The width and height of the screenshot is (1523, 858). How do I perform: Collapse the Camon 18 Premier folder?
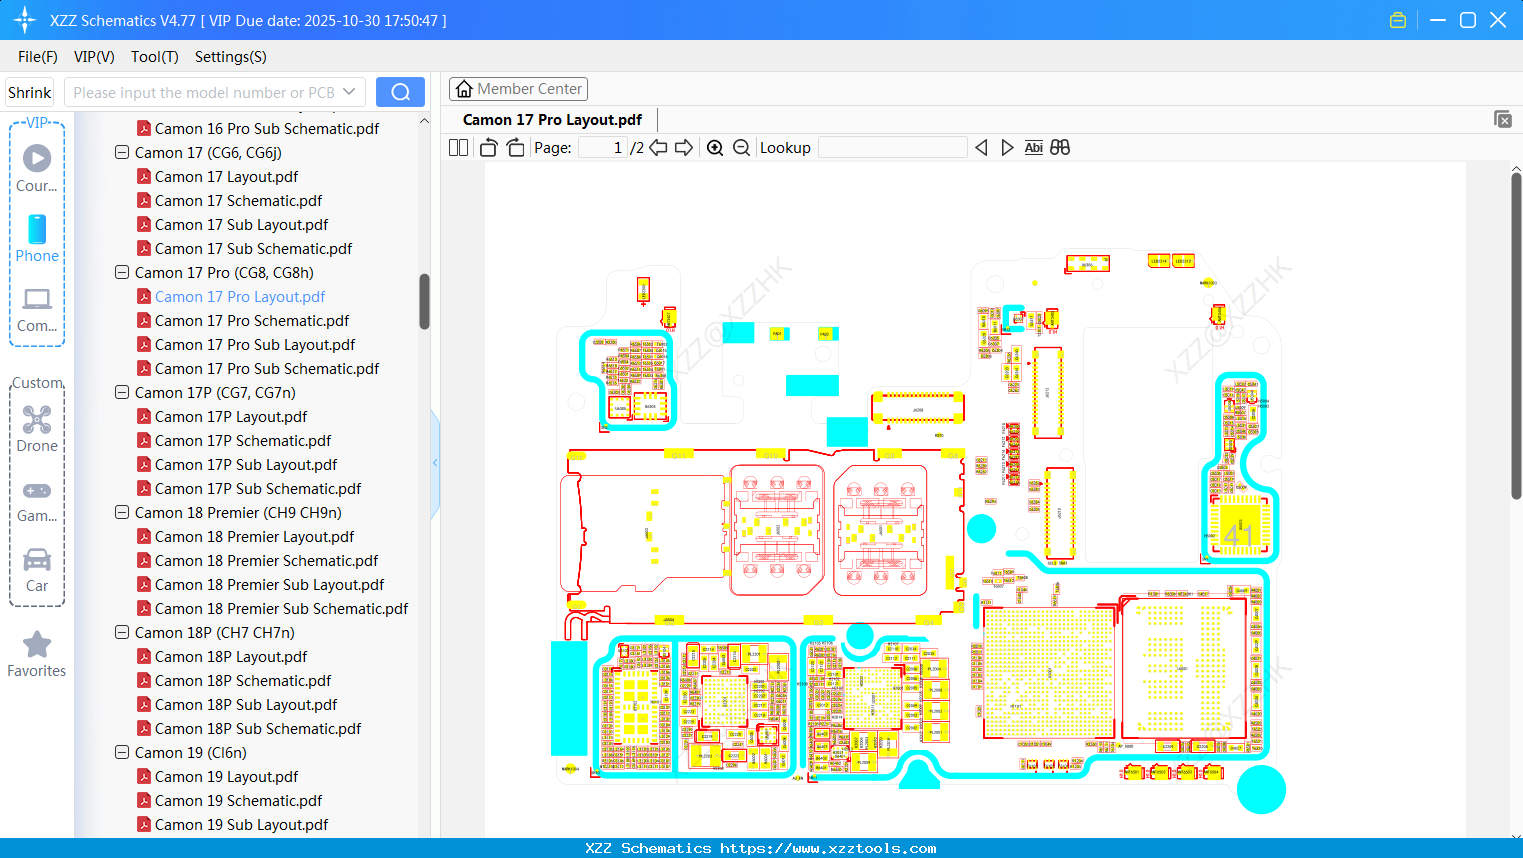(x=122, y=513)
